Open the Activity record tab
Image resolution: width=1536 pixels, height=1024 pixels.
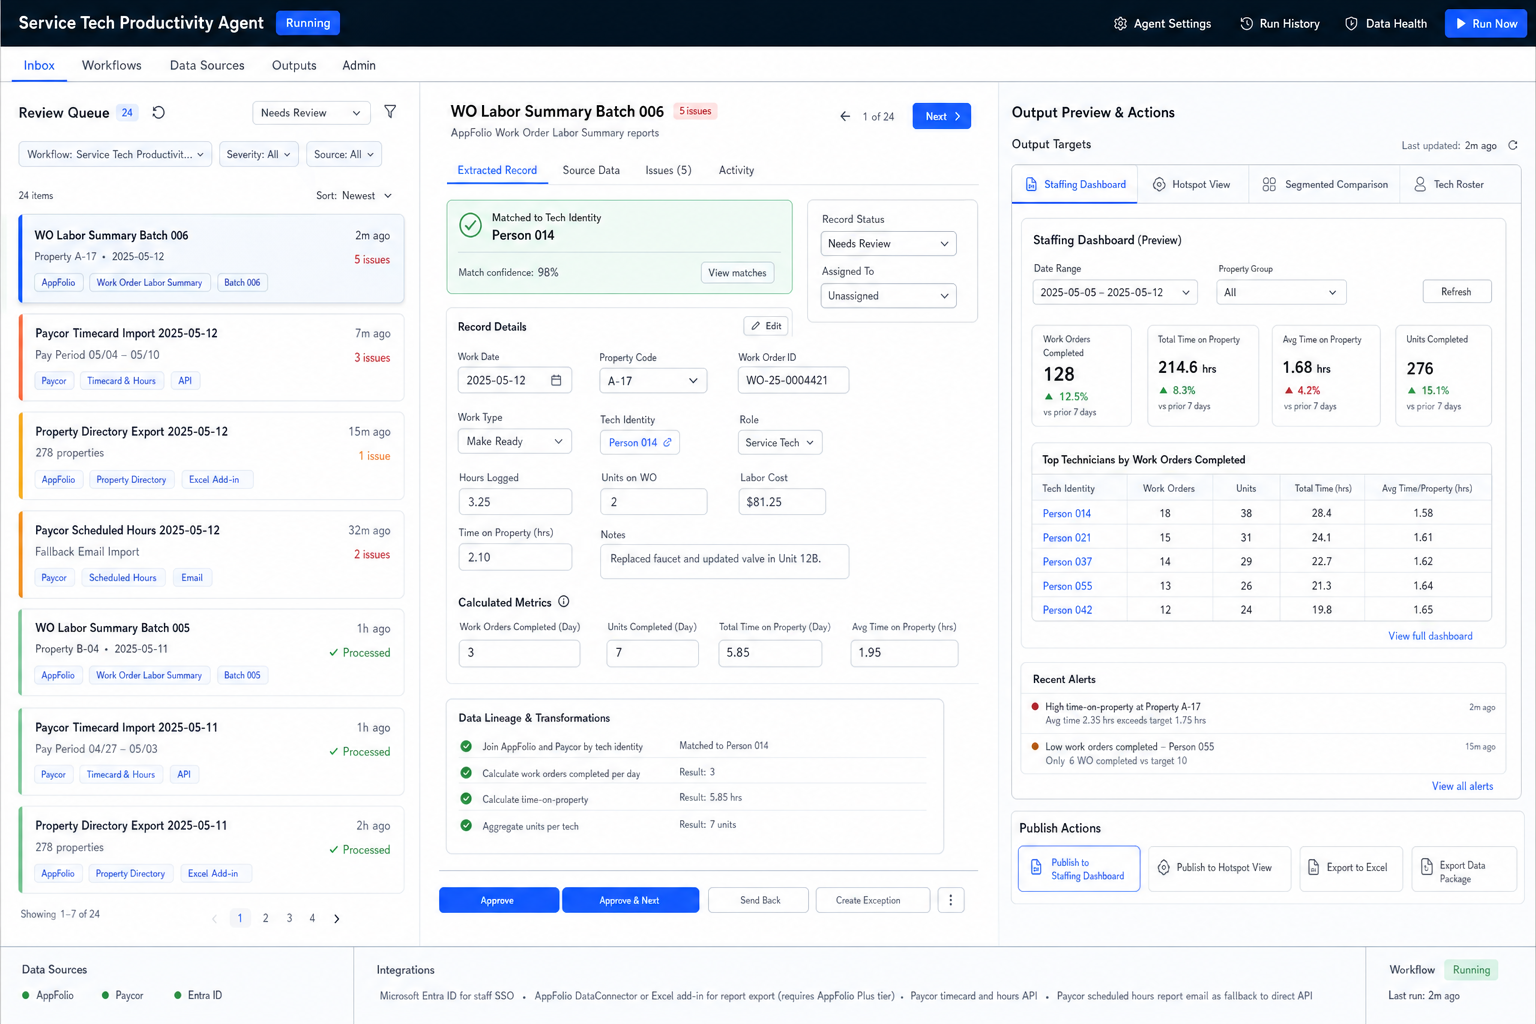[736, 171]
